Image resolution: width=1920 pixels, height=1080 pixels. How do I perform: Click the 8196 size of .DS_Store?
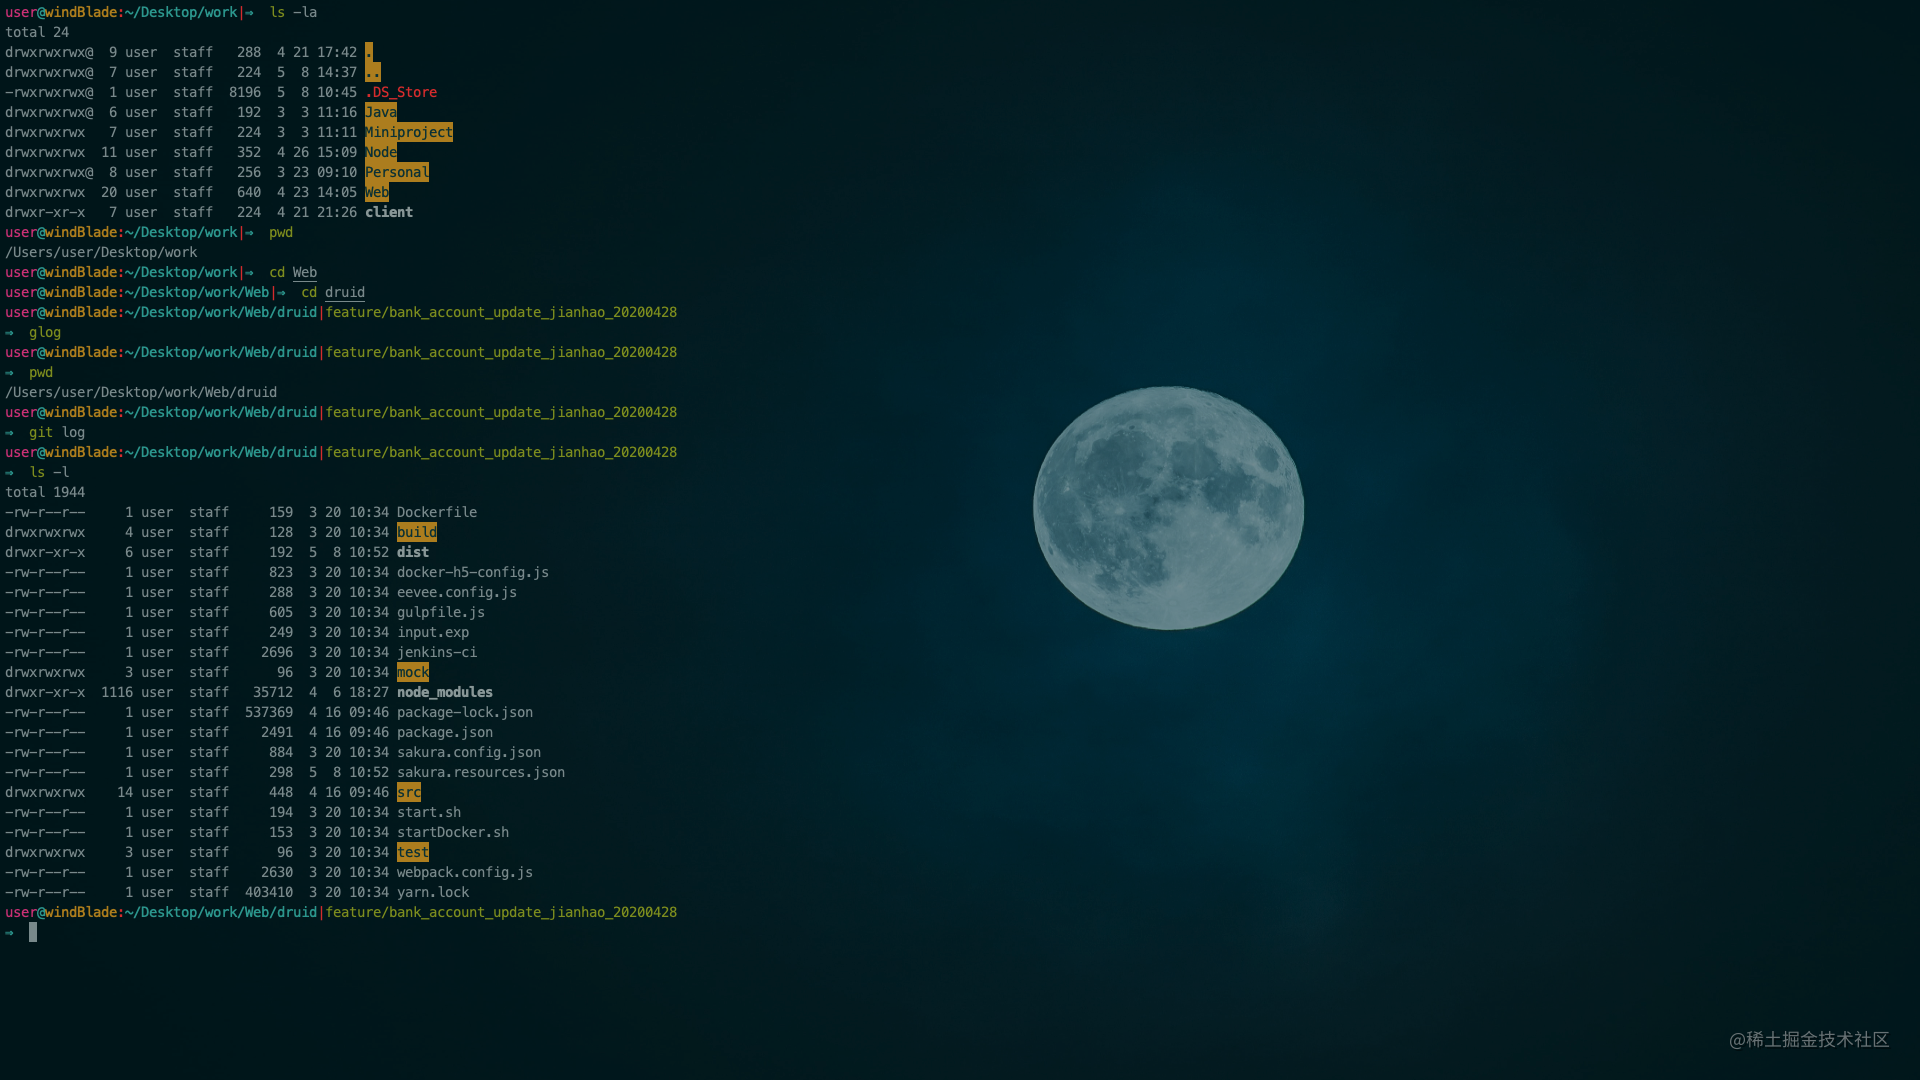click(x=245, y=92)
